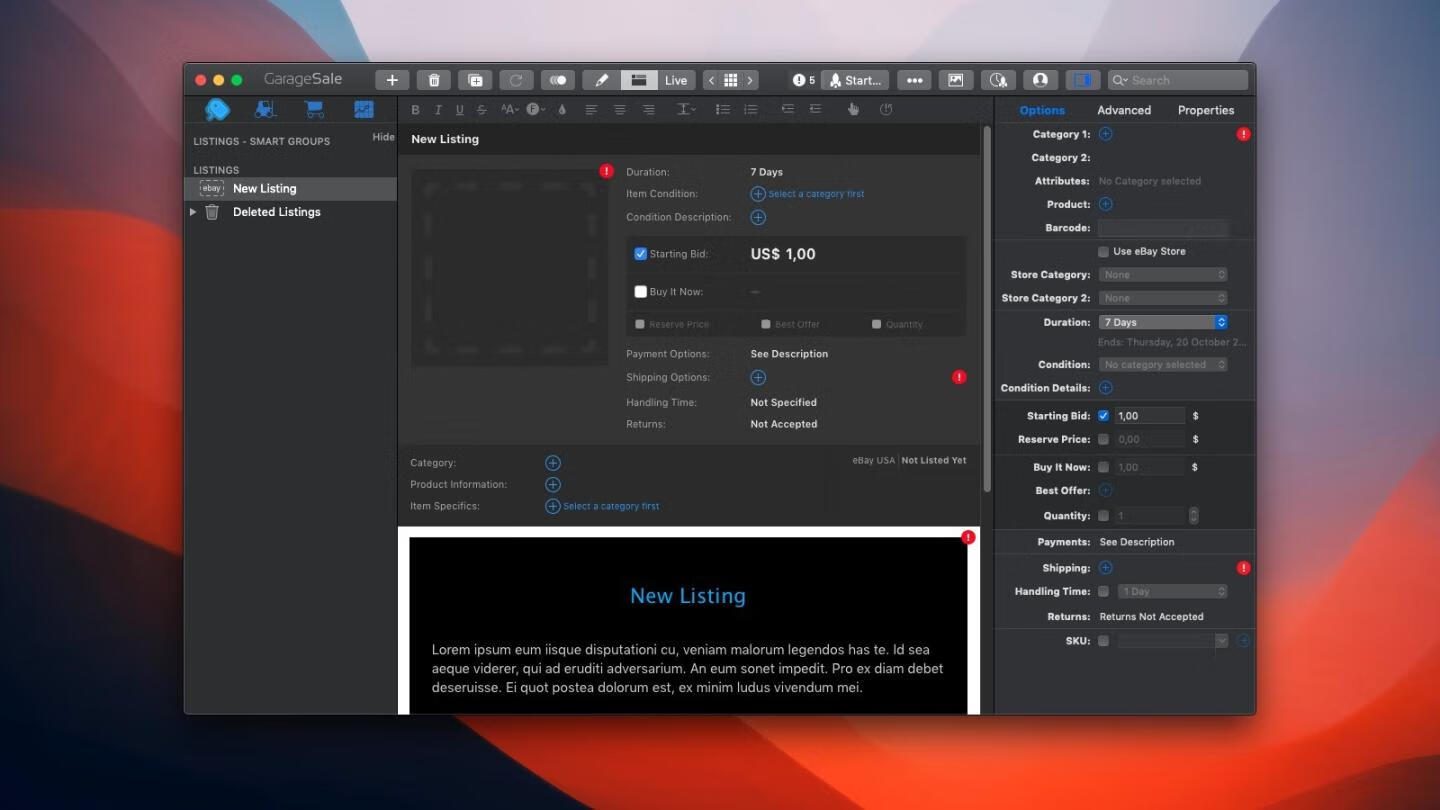This screenshot has height=810, width=1440.
Task: Switch to the Properties tab
Action: (x=1205, y=110)
